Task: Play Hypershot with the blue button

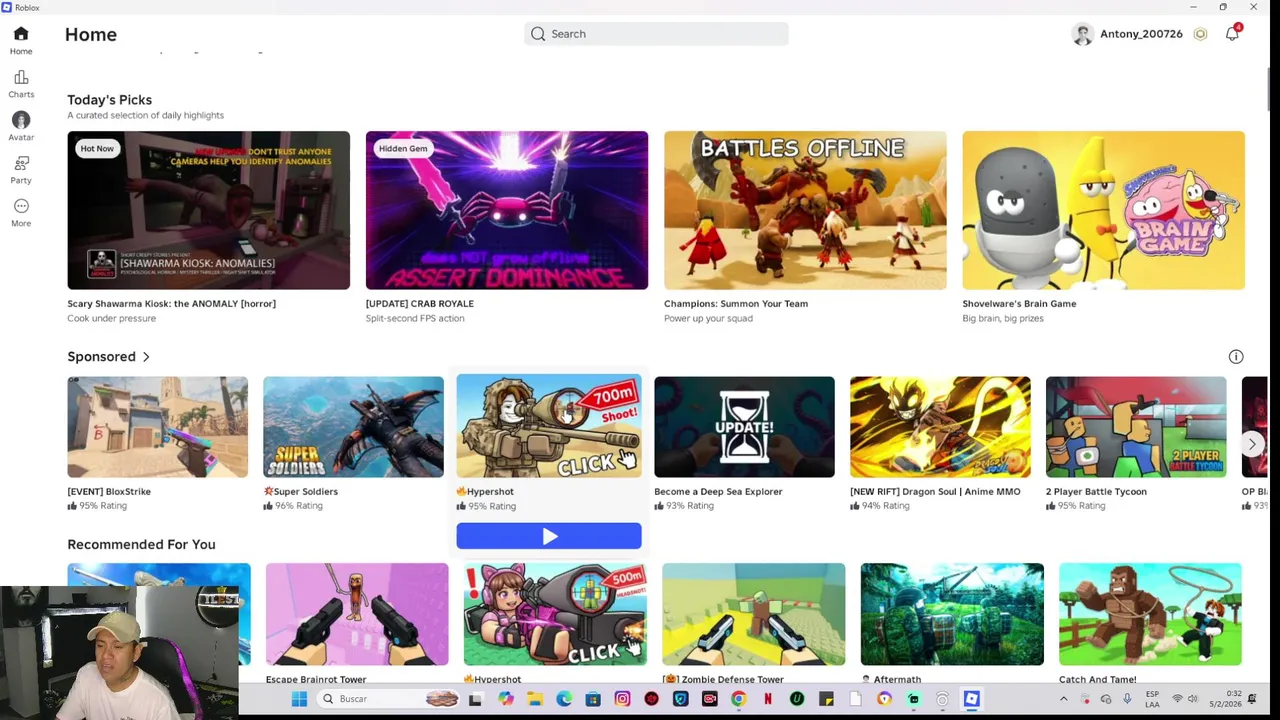Action: pyautogui.click(x=549, y=536)
